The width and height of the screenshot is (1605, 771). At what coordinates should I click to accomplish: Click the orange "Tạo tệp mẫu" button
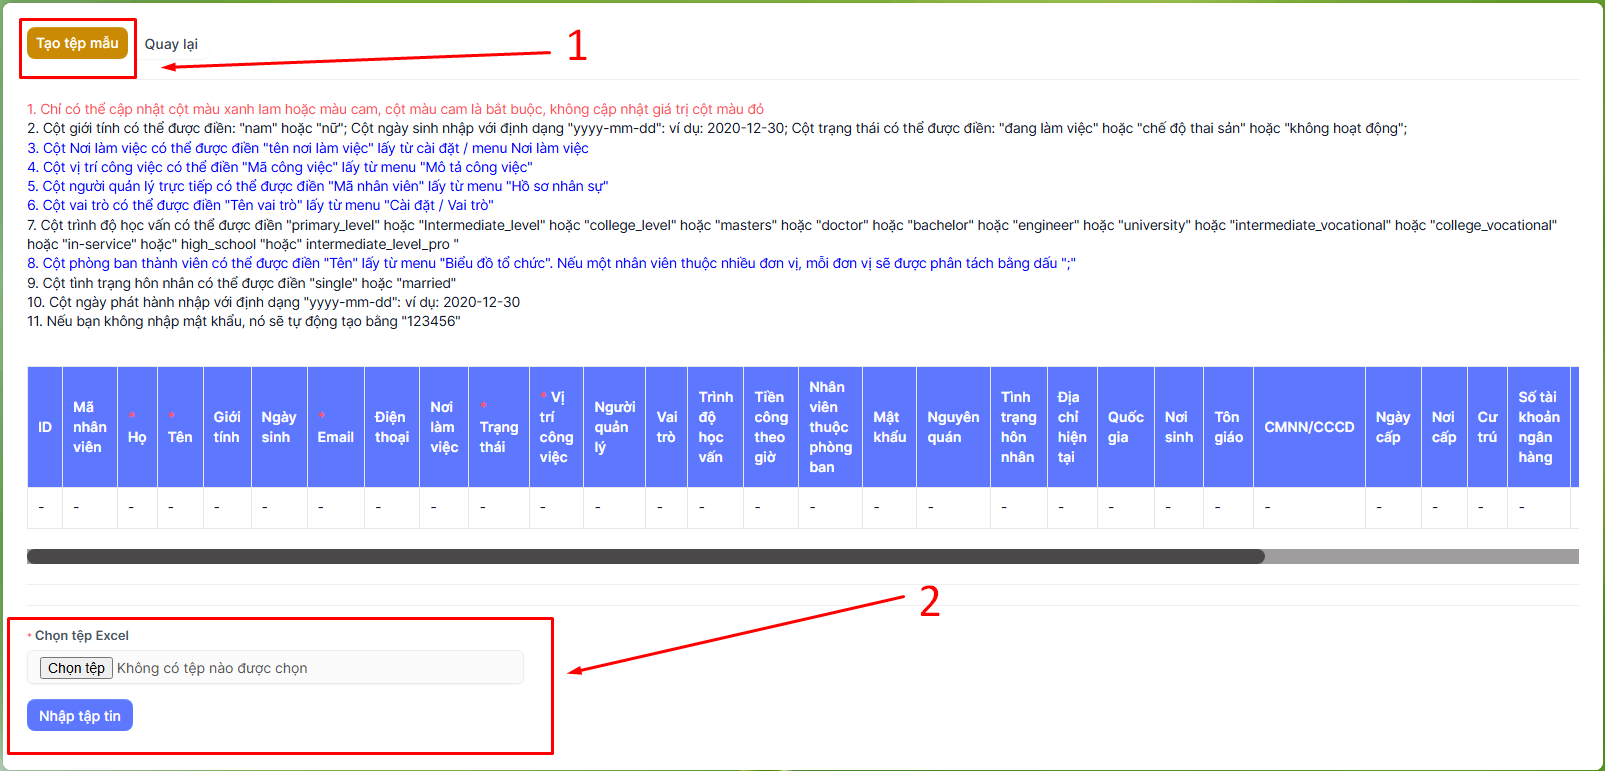tap(77, 43)
